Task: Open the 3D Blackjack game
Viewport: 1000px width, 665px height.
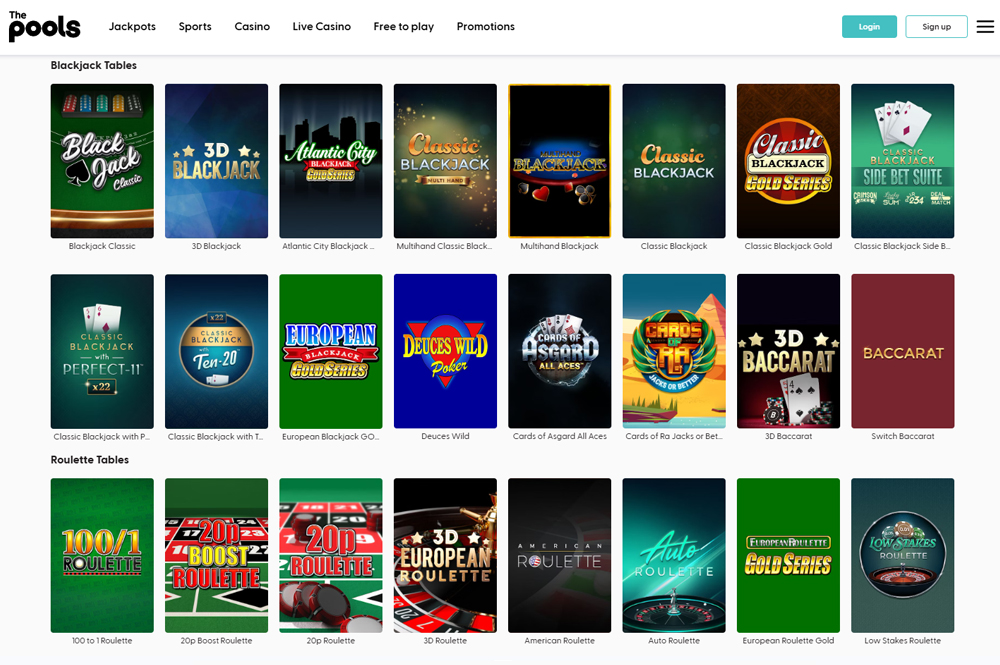Action: (x=216, y=160)
